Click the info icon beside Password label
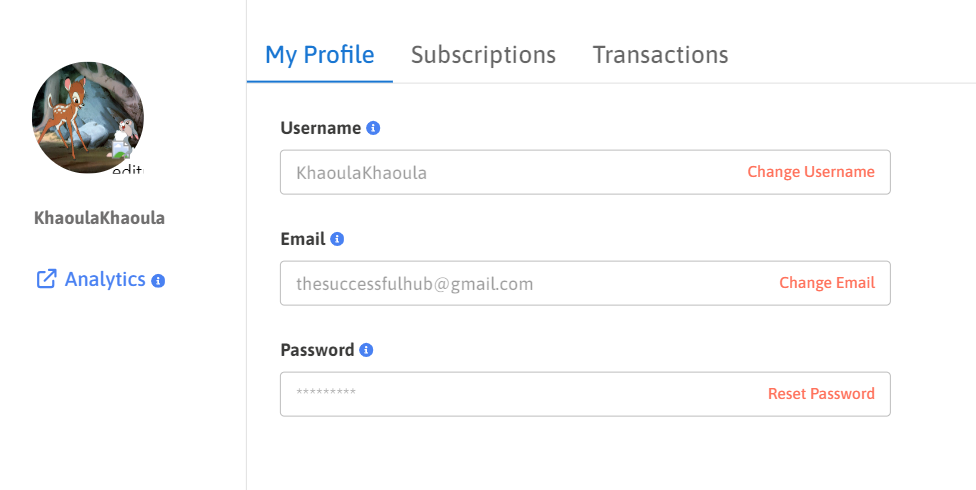This screenshot has width=976, height=490. pos(366,350)
